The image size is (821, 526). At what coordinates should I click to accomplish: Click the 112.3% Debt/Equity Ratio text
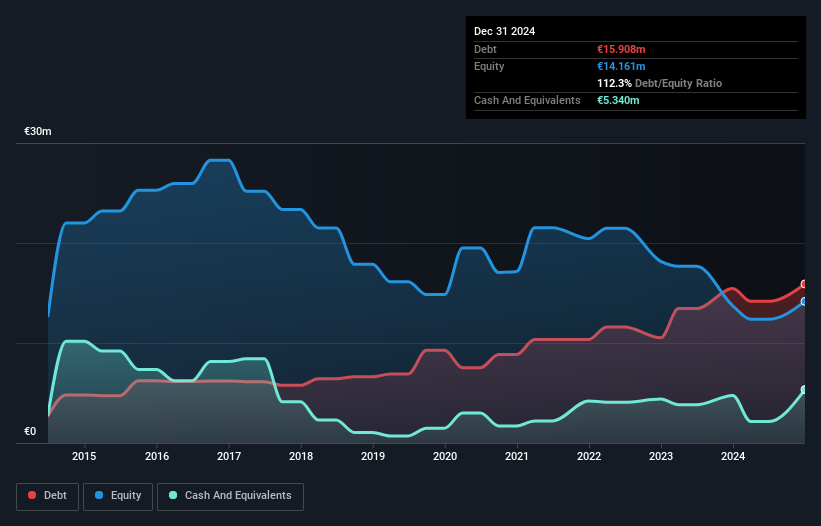tap(660, 83)
